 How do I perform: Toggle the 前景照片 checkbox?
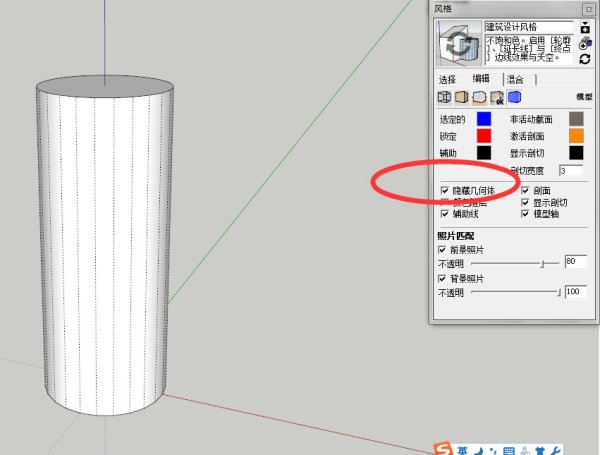(x=443, y=249)
